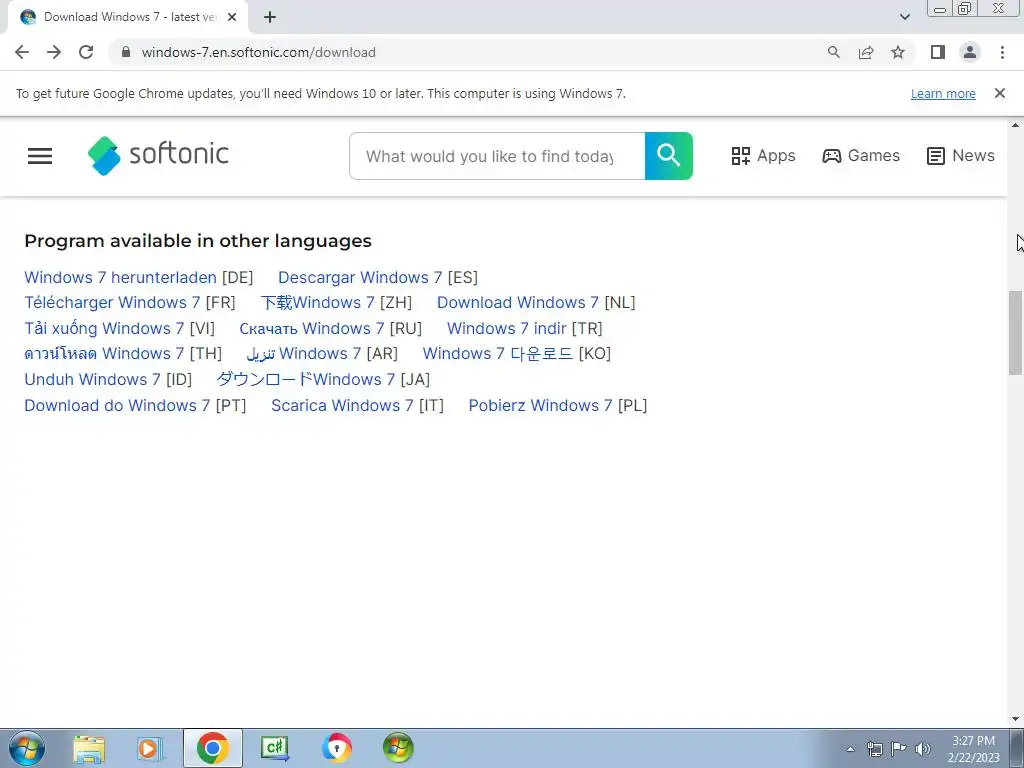Switch to Chrome taskbar button

tap(212, 748)
